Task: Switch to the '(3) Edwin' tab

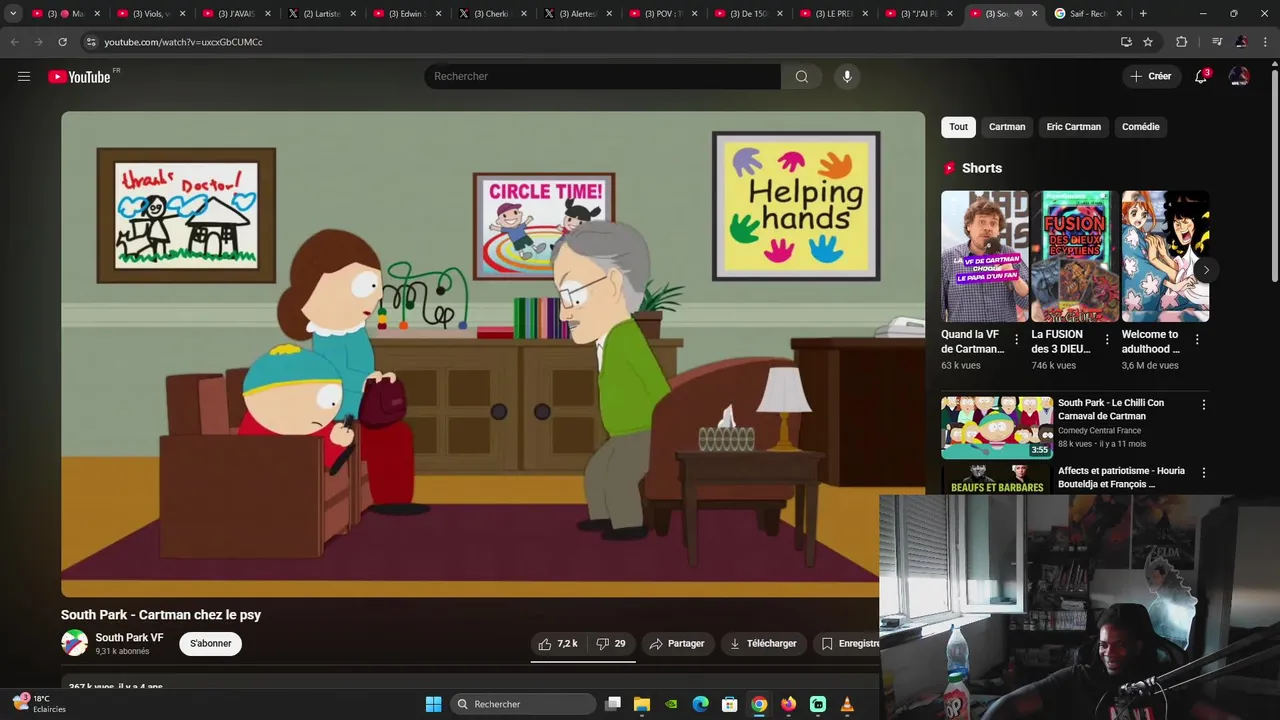Action: point(406,14)
